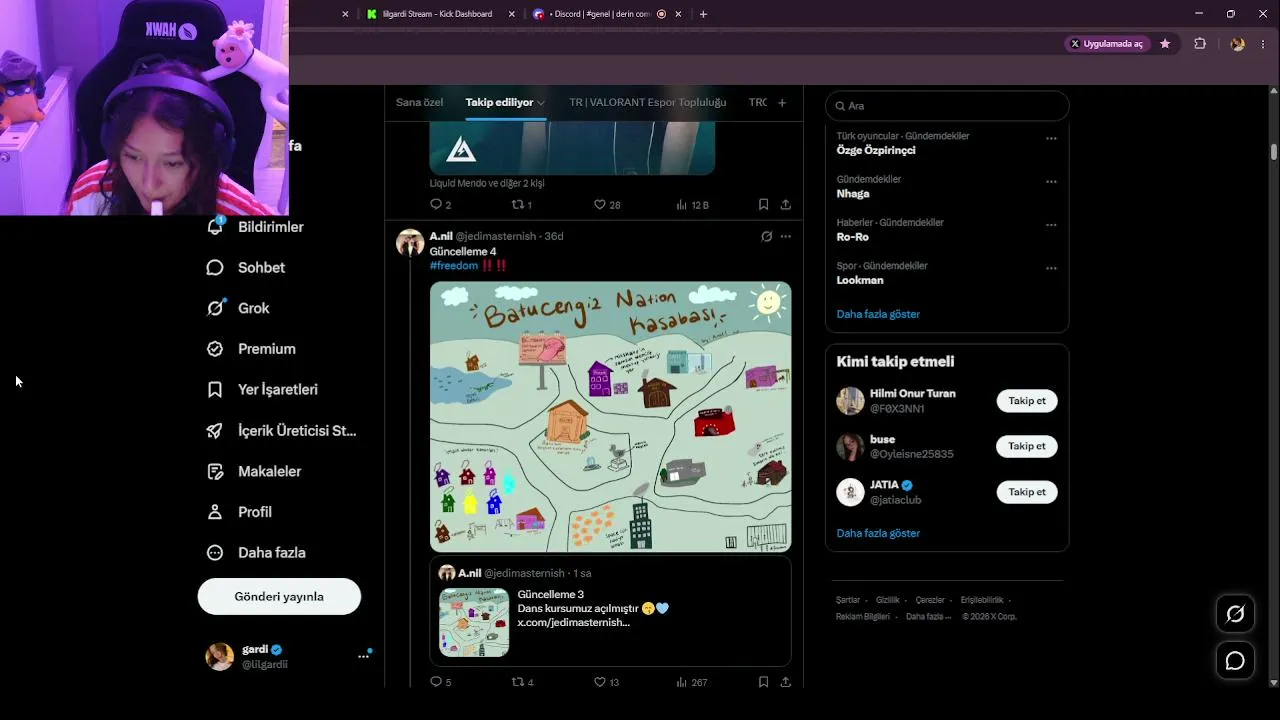The image size is (1280, 720).
Task: Open the Daha fazla circle icon
Action: pos(215,553)
